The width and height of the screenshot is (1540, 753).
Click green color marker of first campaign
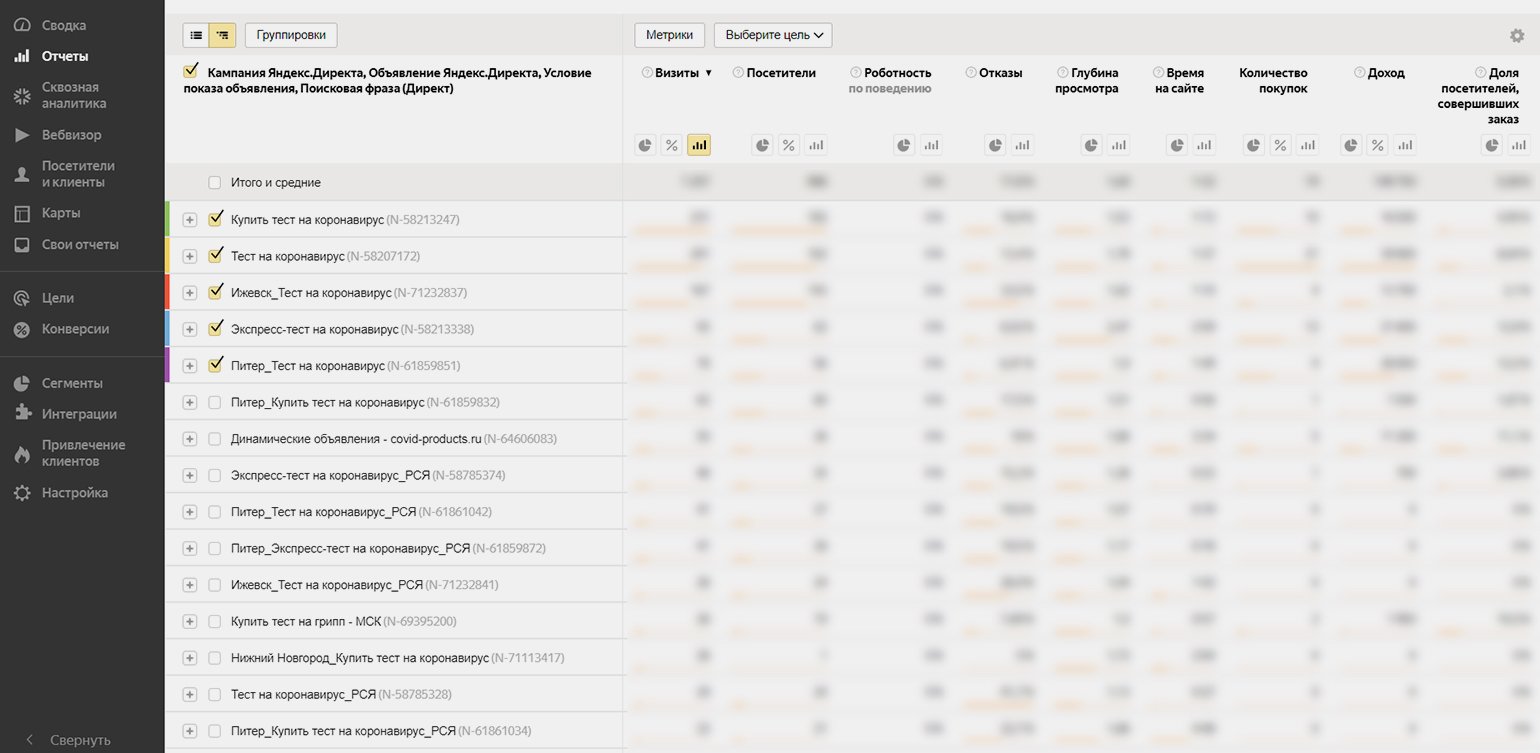168,219
